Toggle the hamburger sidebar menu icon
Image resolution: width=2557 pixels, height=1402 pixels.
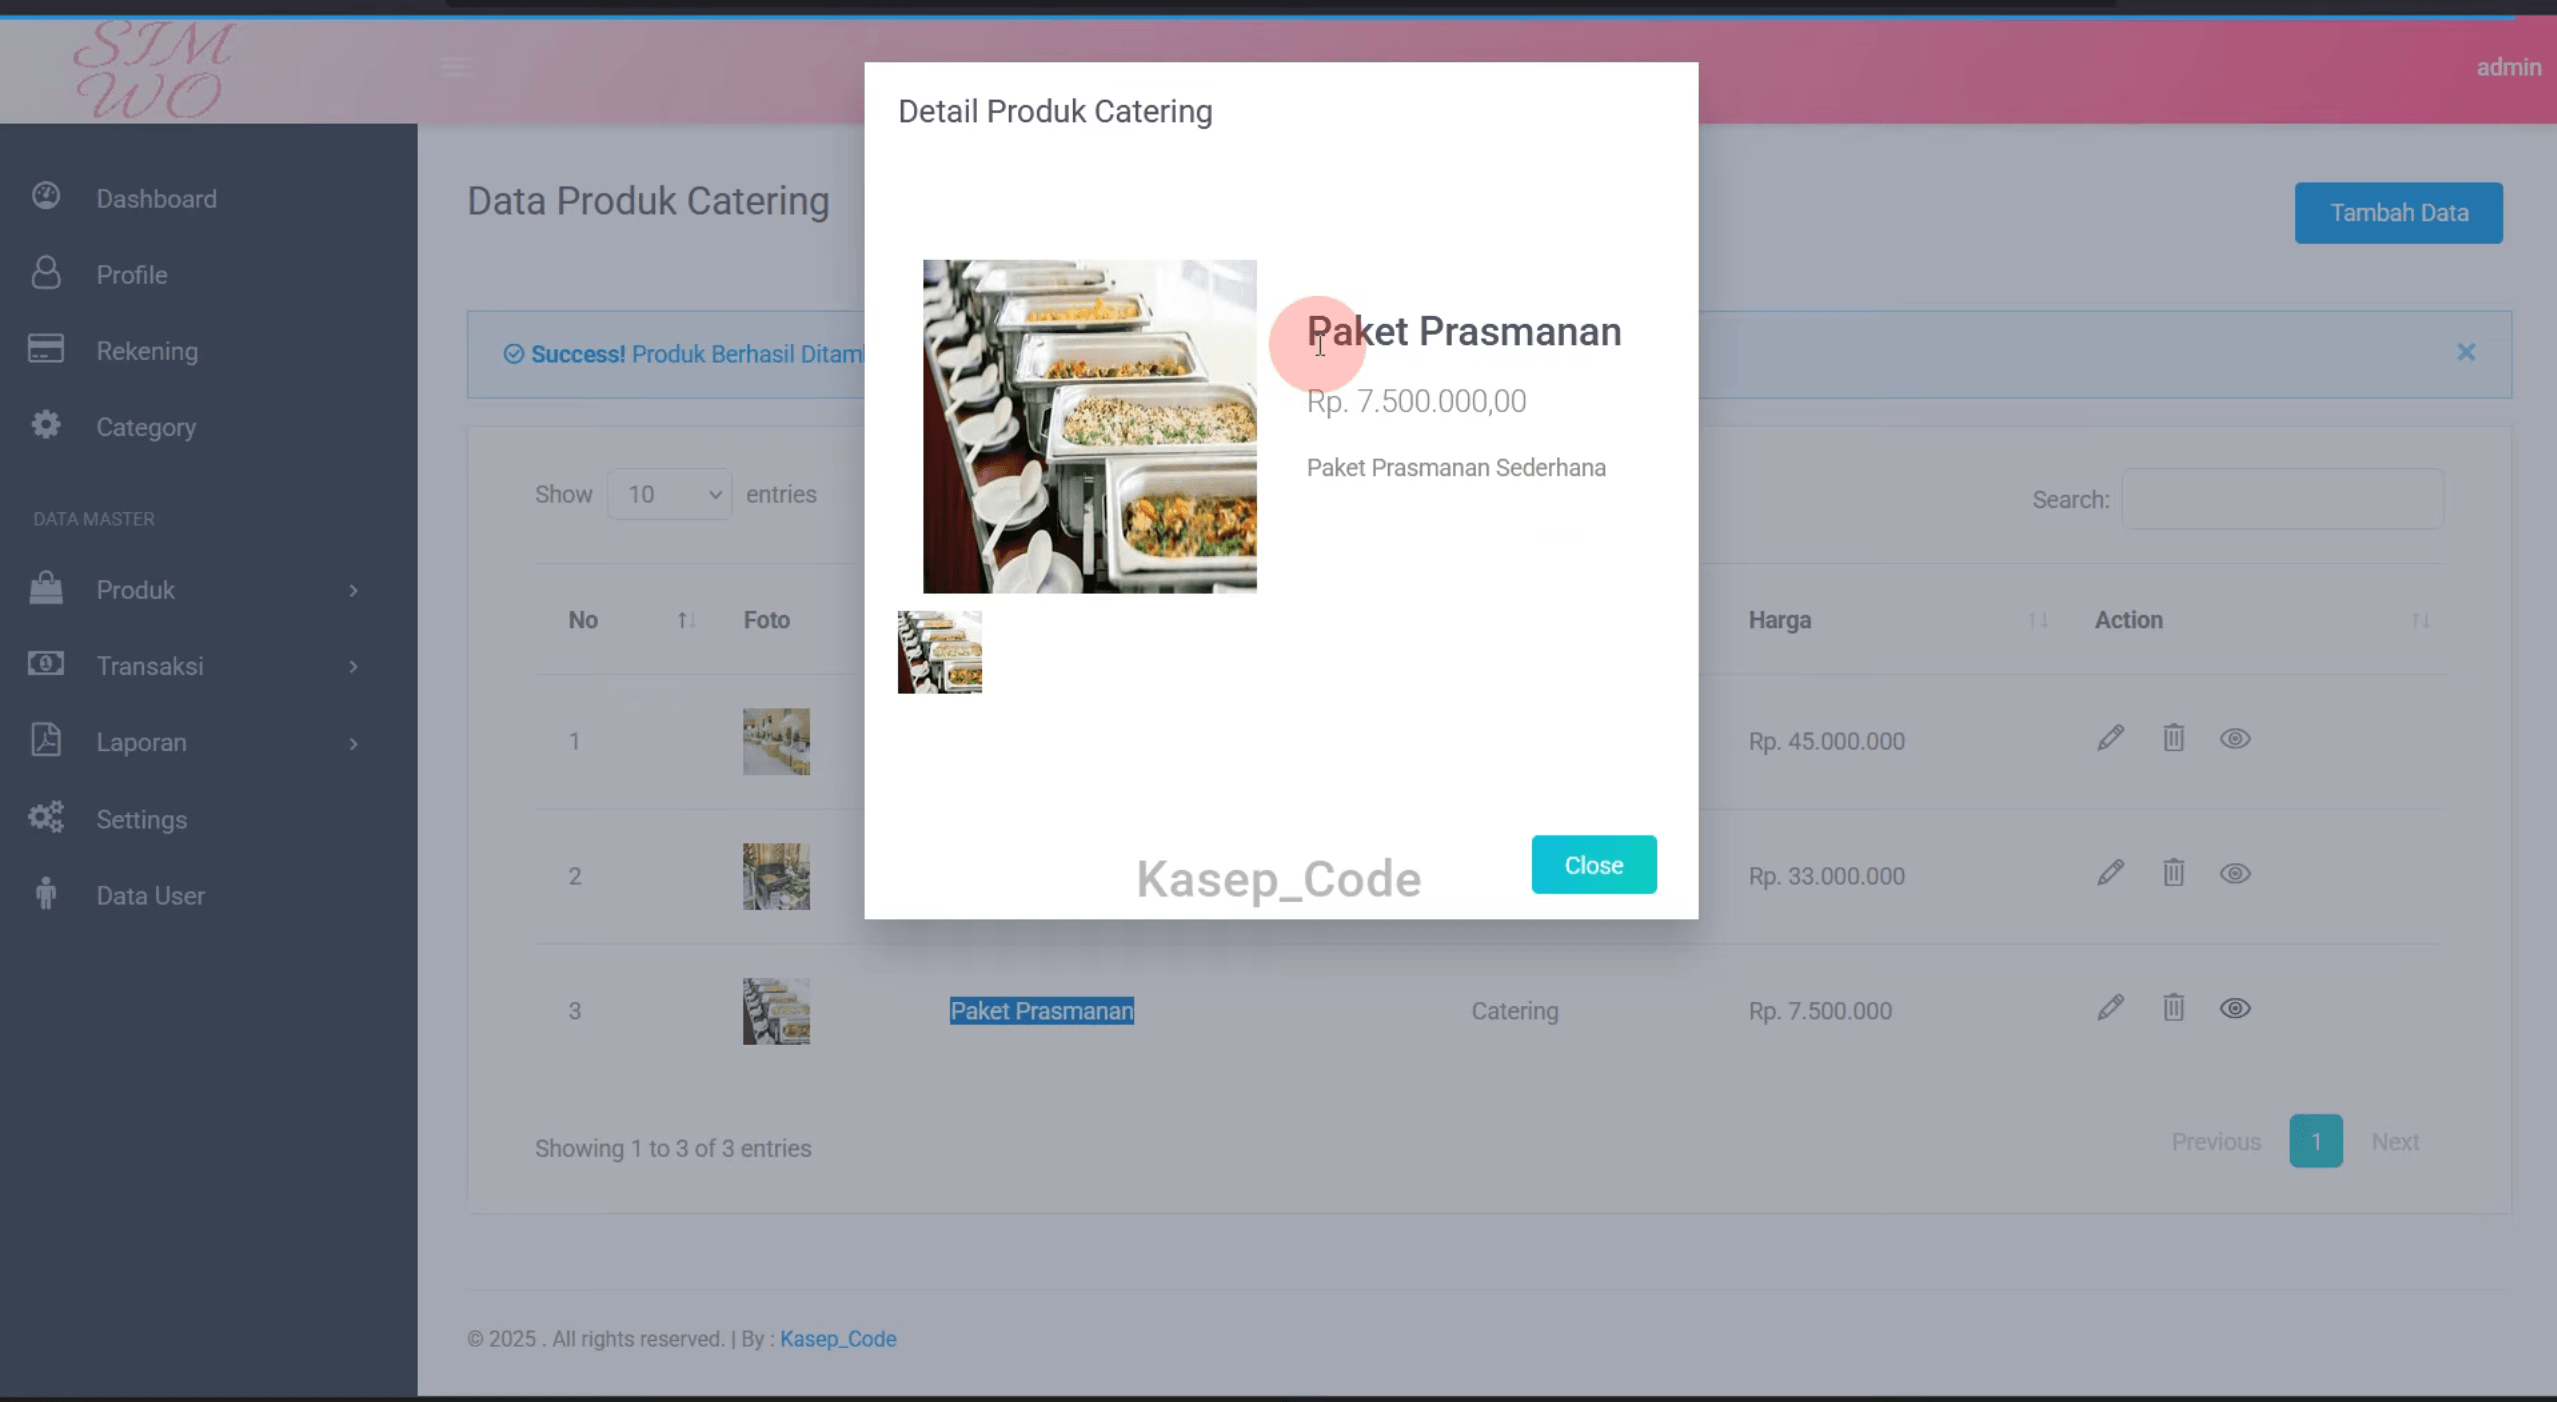[x=454, y=67]
